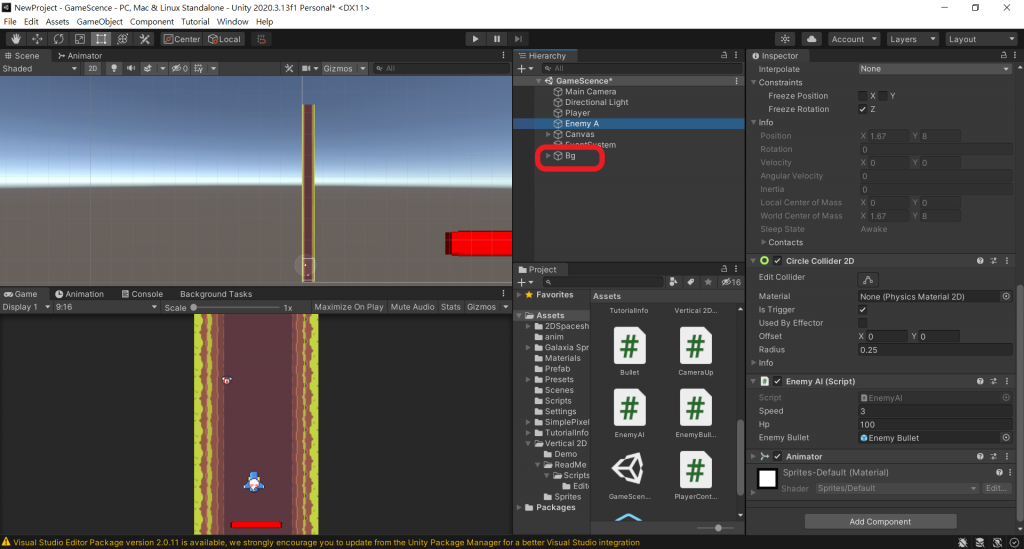Click the Step frame button
This screenshot has width=1024, height=549.
[519, 39]
